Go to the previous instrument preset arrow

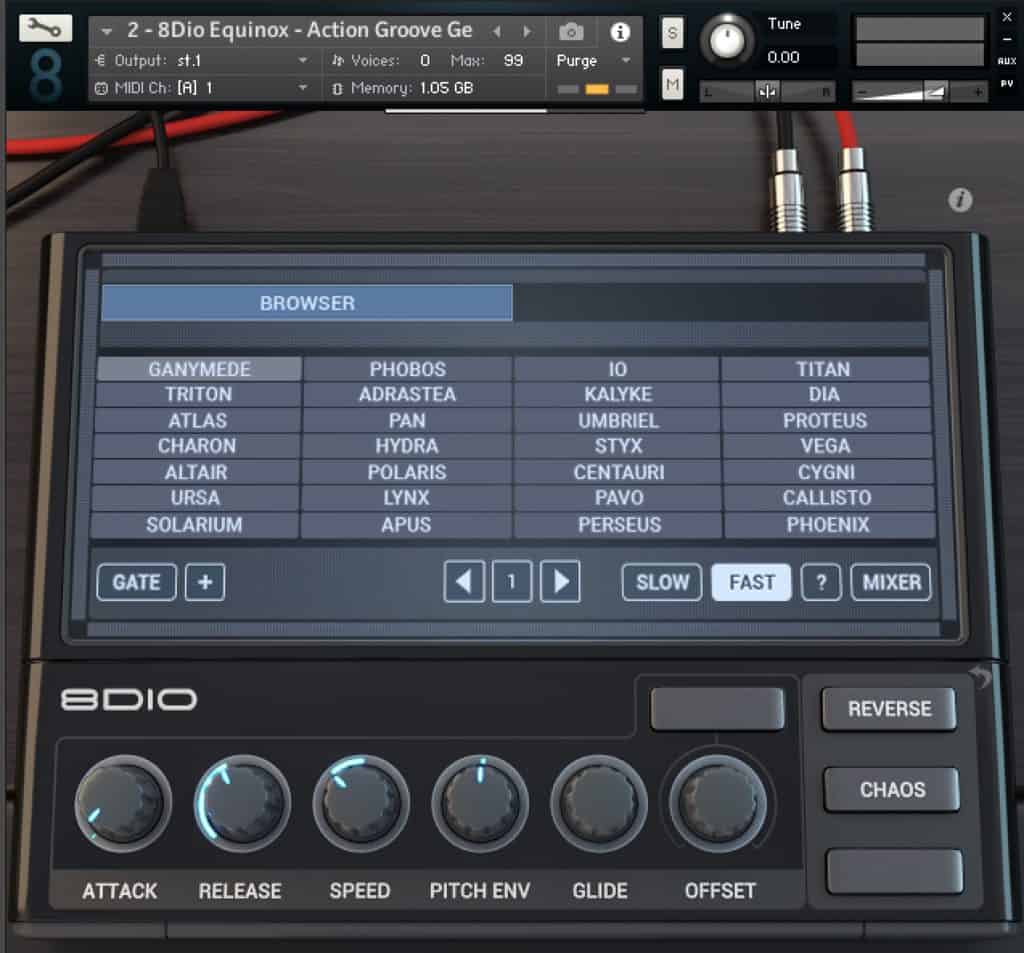[x=498, y=31]
